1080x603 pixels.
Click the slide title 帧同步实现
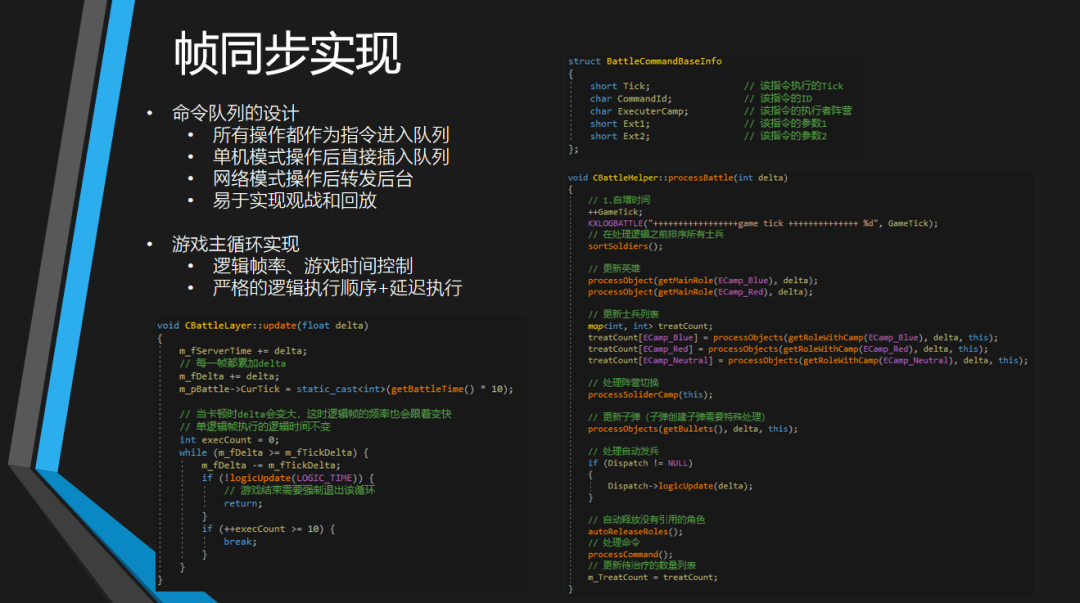pyautogui.click(x=287, y=53)
